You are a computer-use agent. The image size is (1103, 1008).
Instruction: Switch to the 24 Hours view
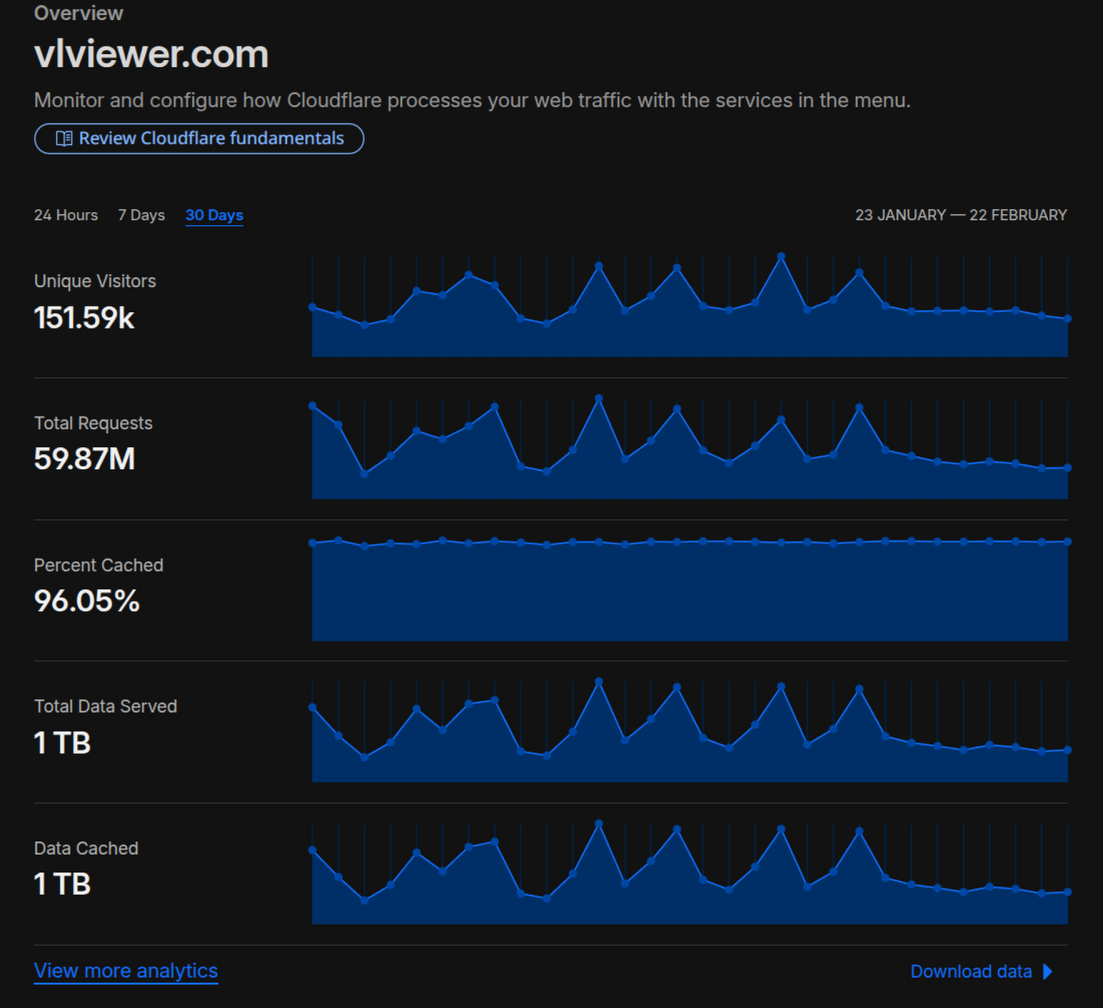pyautogui.click(x=66, y=215)
